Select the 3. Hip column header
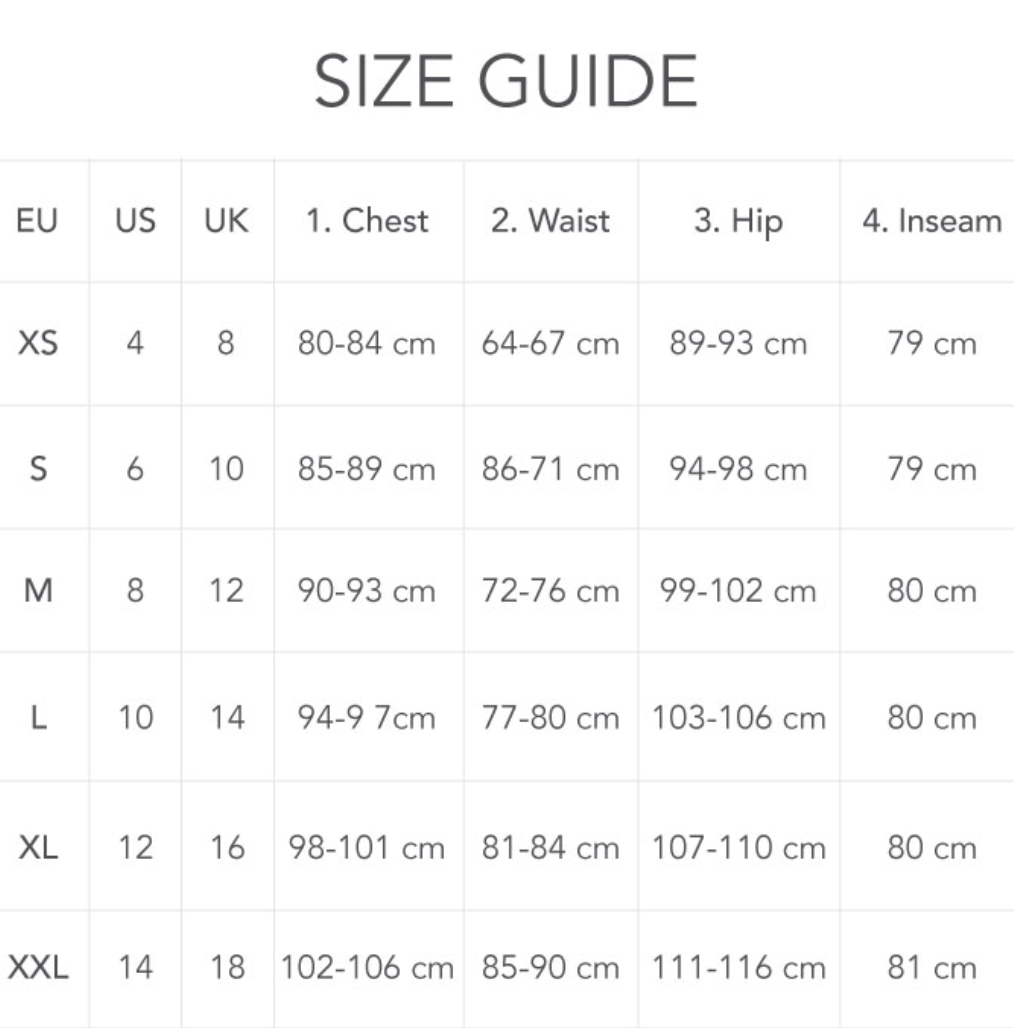The width and height of the screenshot is (1014, 1028). pos(738,220)
